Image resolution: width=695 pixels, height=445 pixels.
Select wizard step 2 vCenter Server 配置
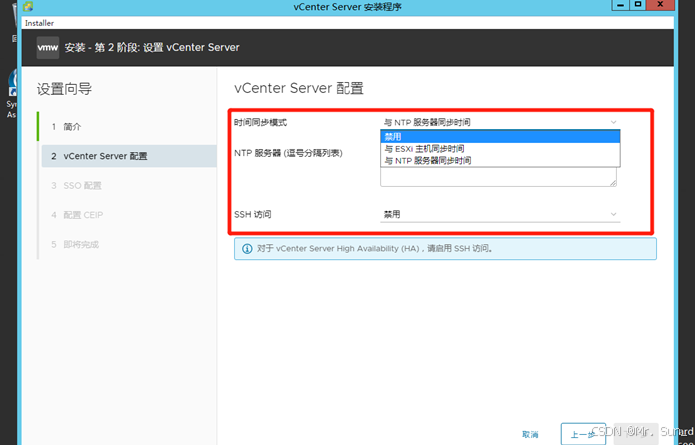tap(129, 156)
